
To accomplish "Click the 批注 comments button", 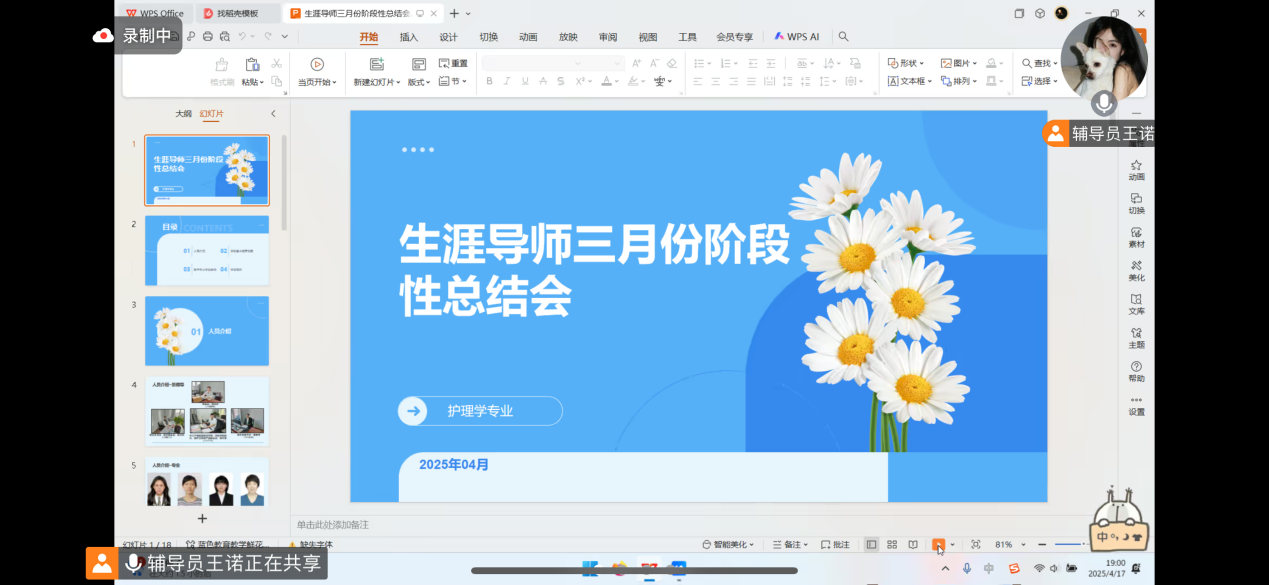I will pos(836,545).
